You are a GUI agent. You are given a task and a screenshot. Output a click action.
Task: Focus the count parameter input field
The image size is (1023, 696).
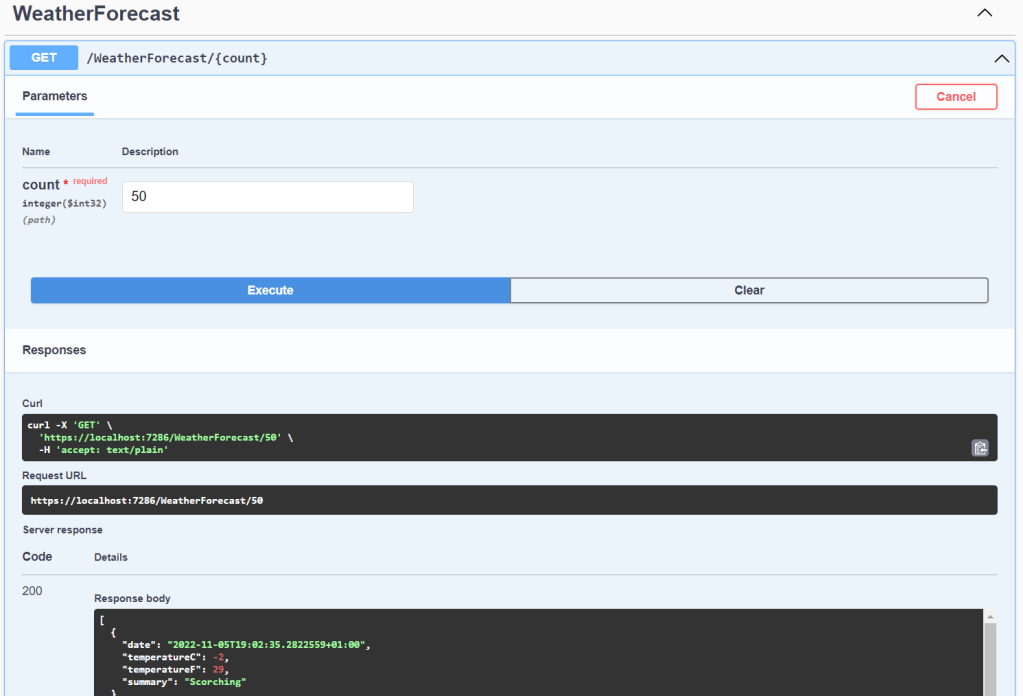click(x=267, y=197)
